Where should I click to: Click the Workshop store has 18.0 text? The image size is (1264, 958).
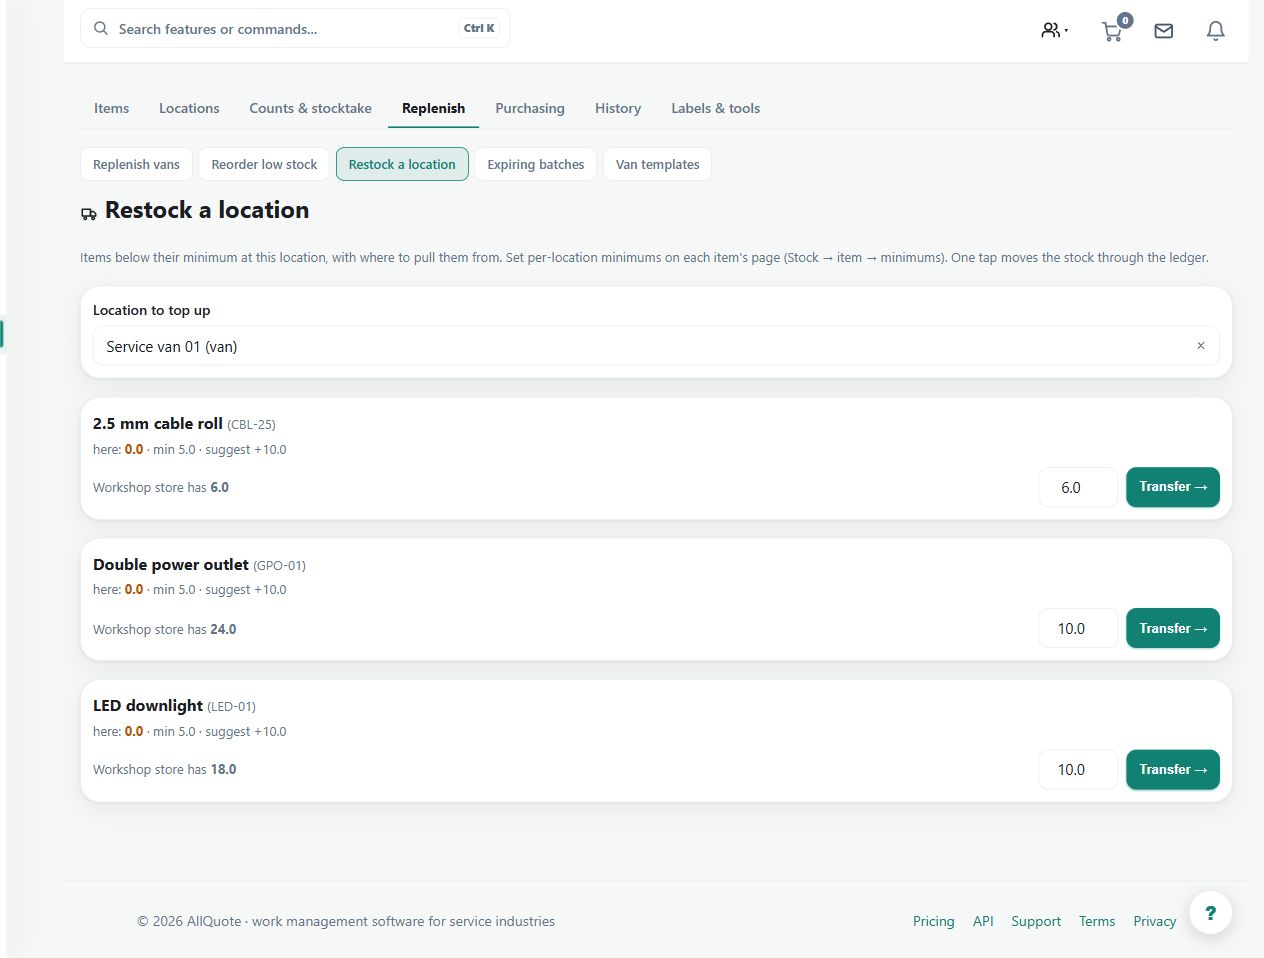[x=165, y=769]
